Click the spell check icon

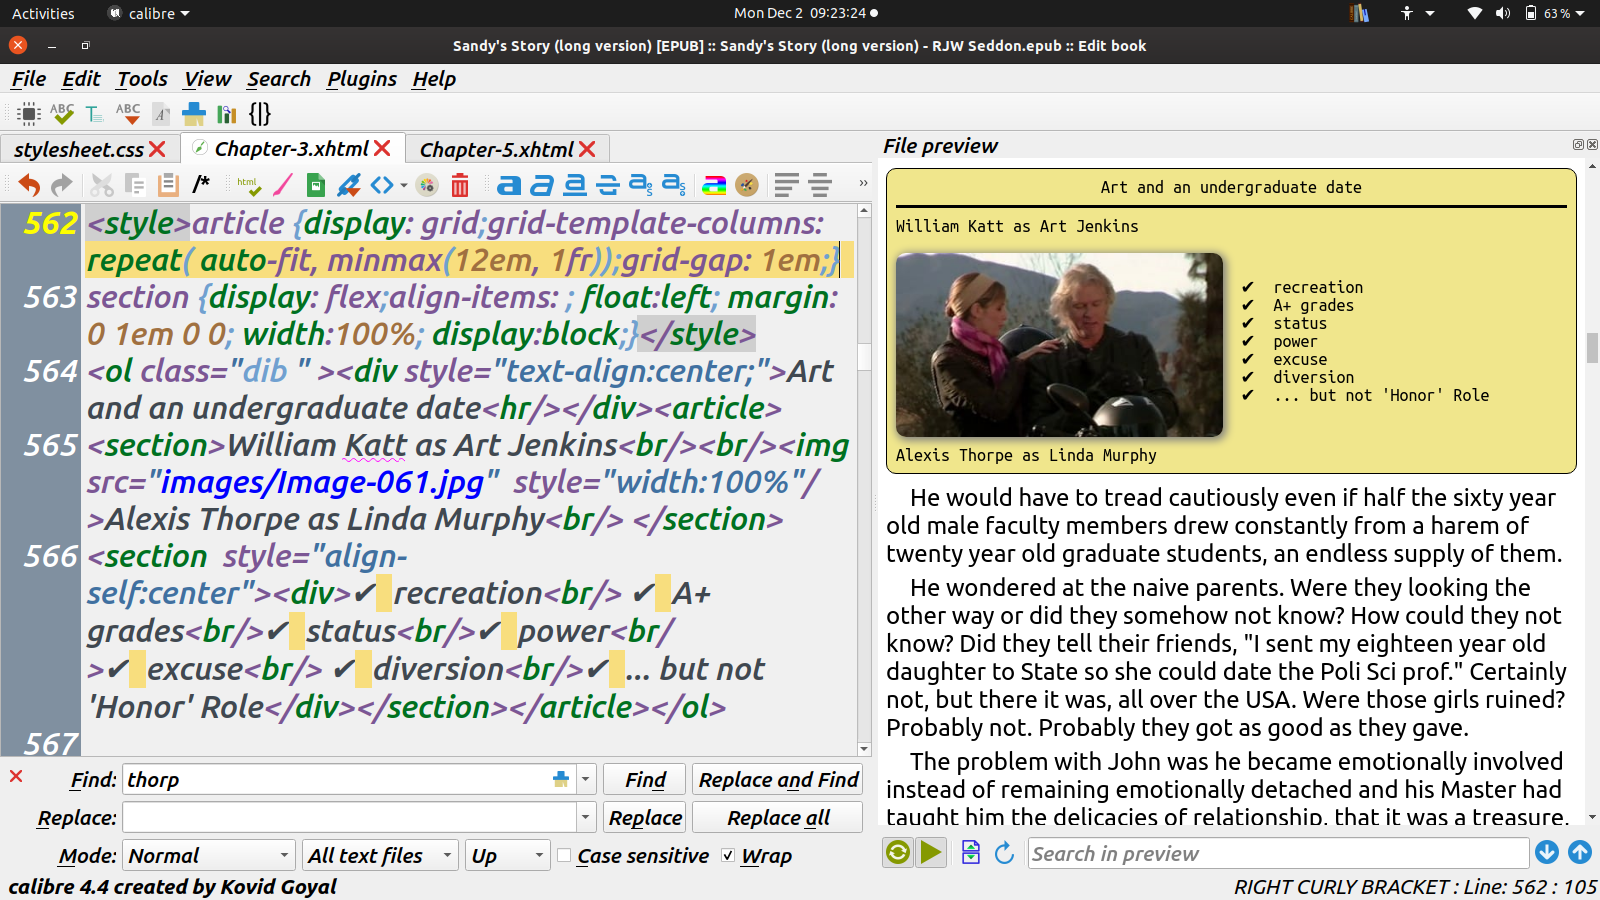coord(62,113)
